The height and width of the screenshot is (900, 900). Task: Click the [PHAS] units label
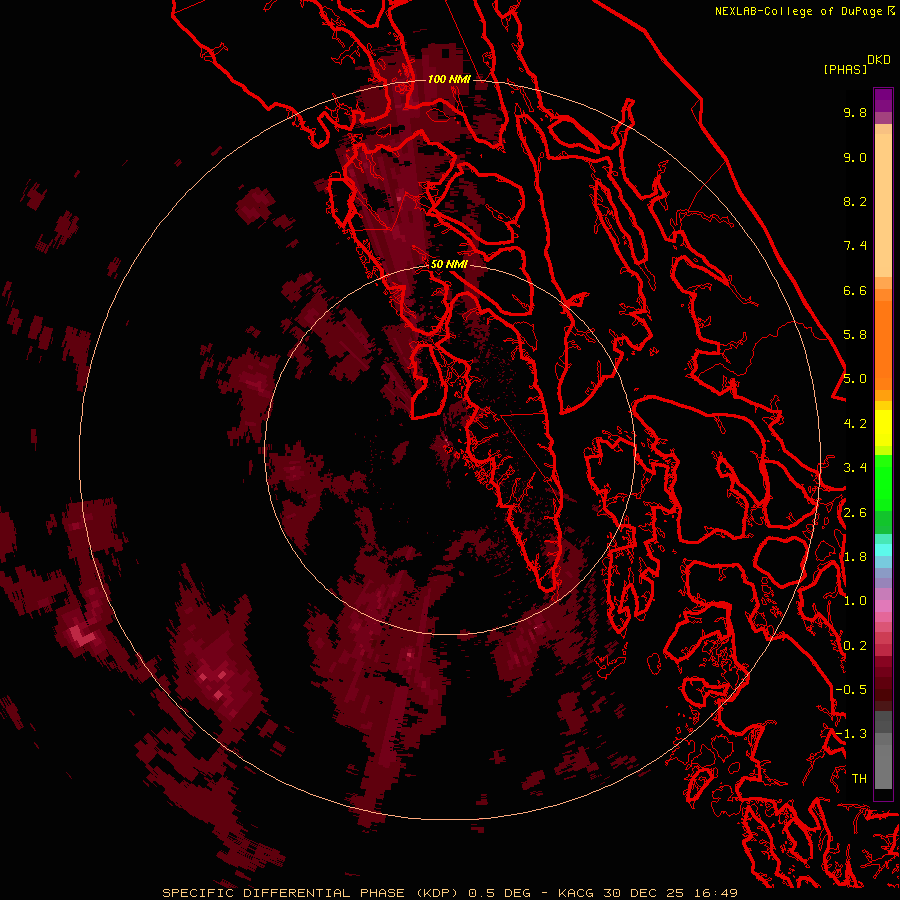(845, 69)
